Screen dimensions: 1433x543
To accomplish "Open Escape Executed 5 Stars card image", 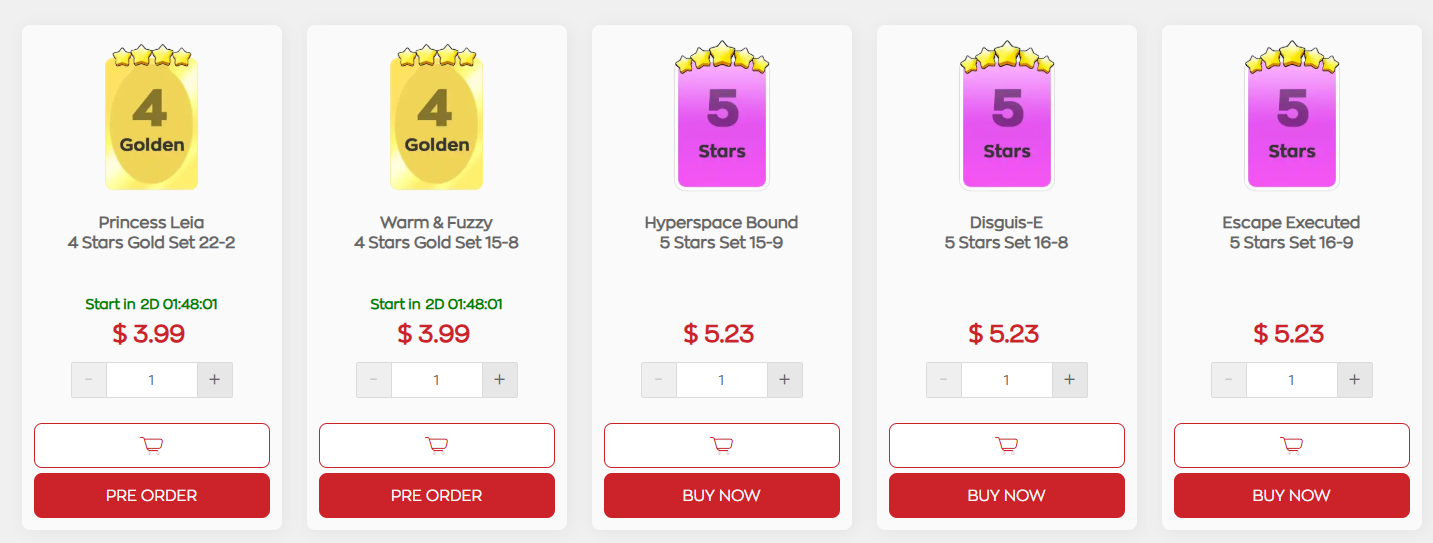I will pyautogui.click(x=1292, y=120).
